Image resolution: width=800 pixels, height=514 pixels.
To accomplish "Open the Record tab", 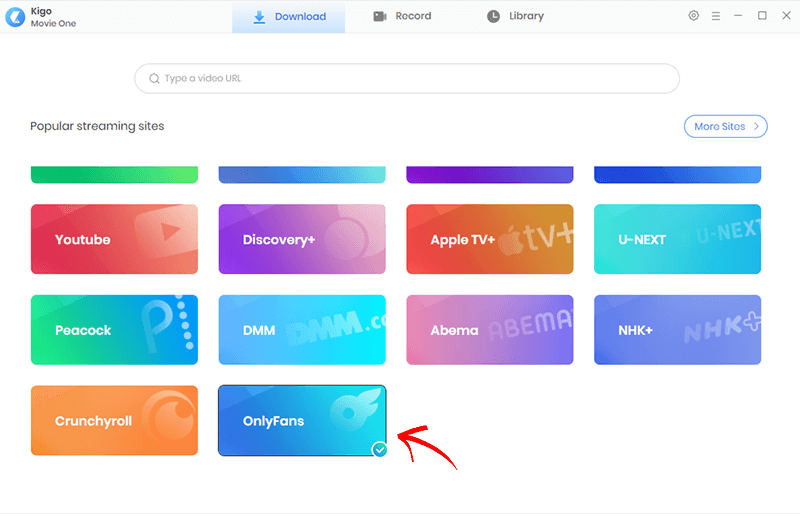I will [x=402, y=17].
